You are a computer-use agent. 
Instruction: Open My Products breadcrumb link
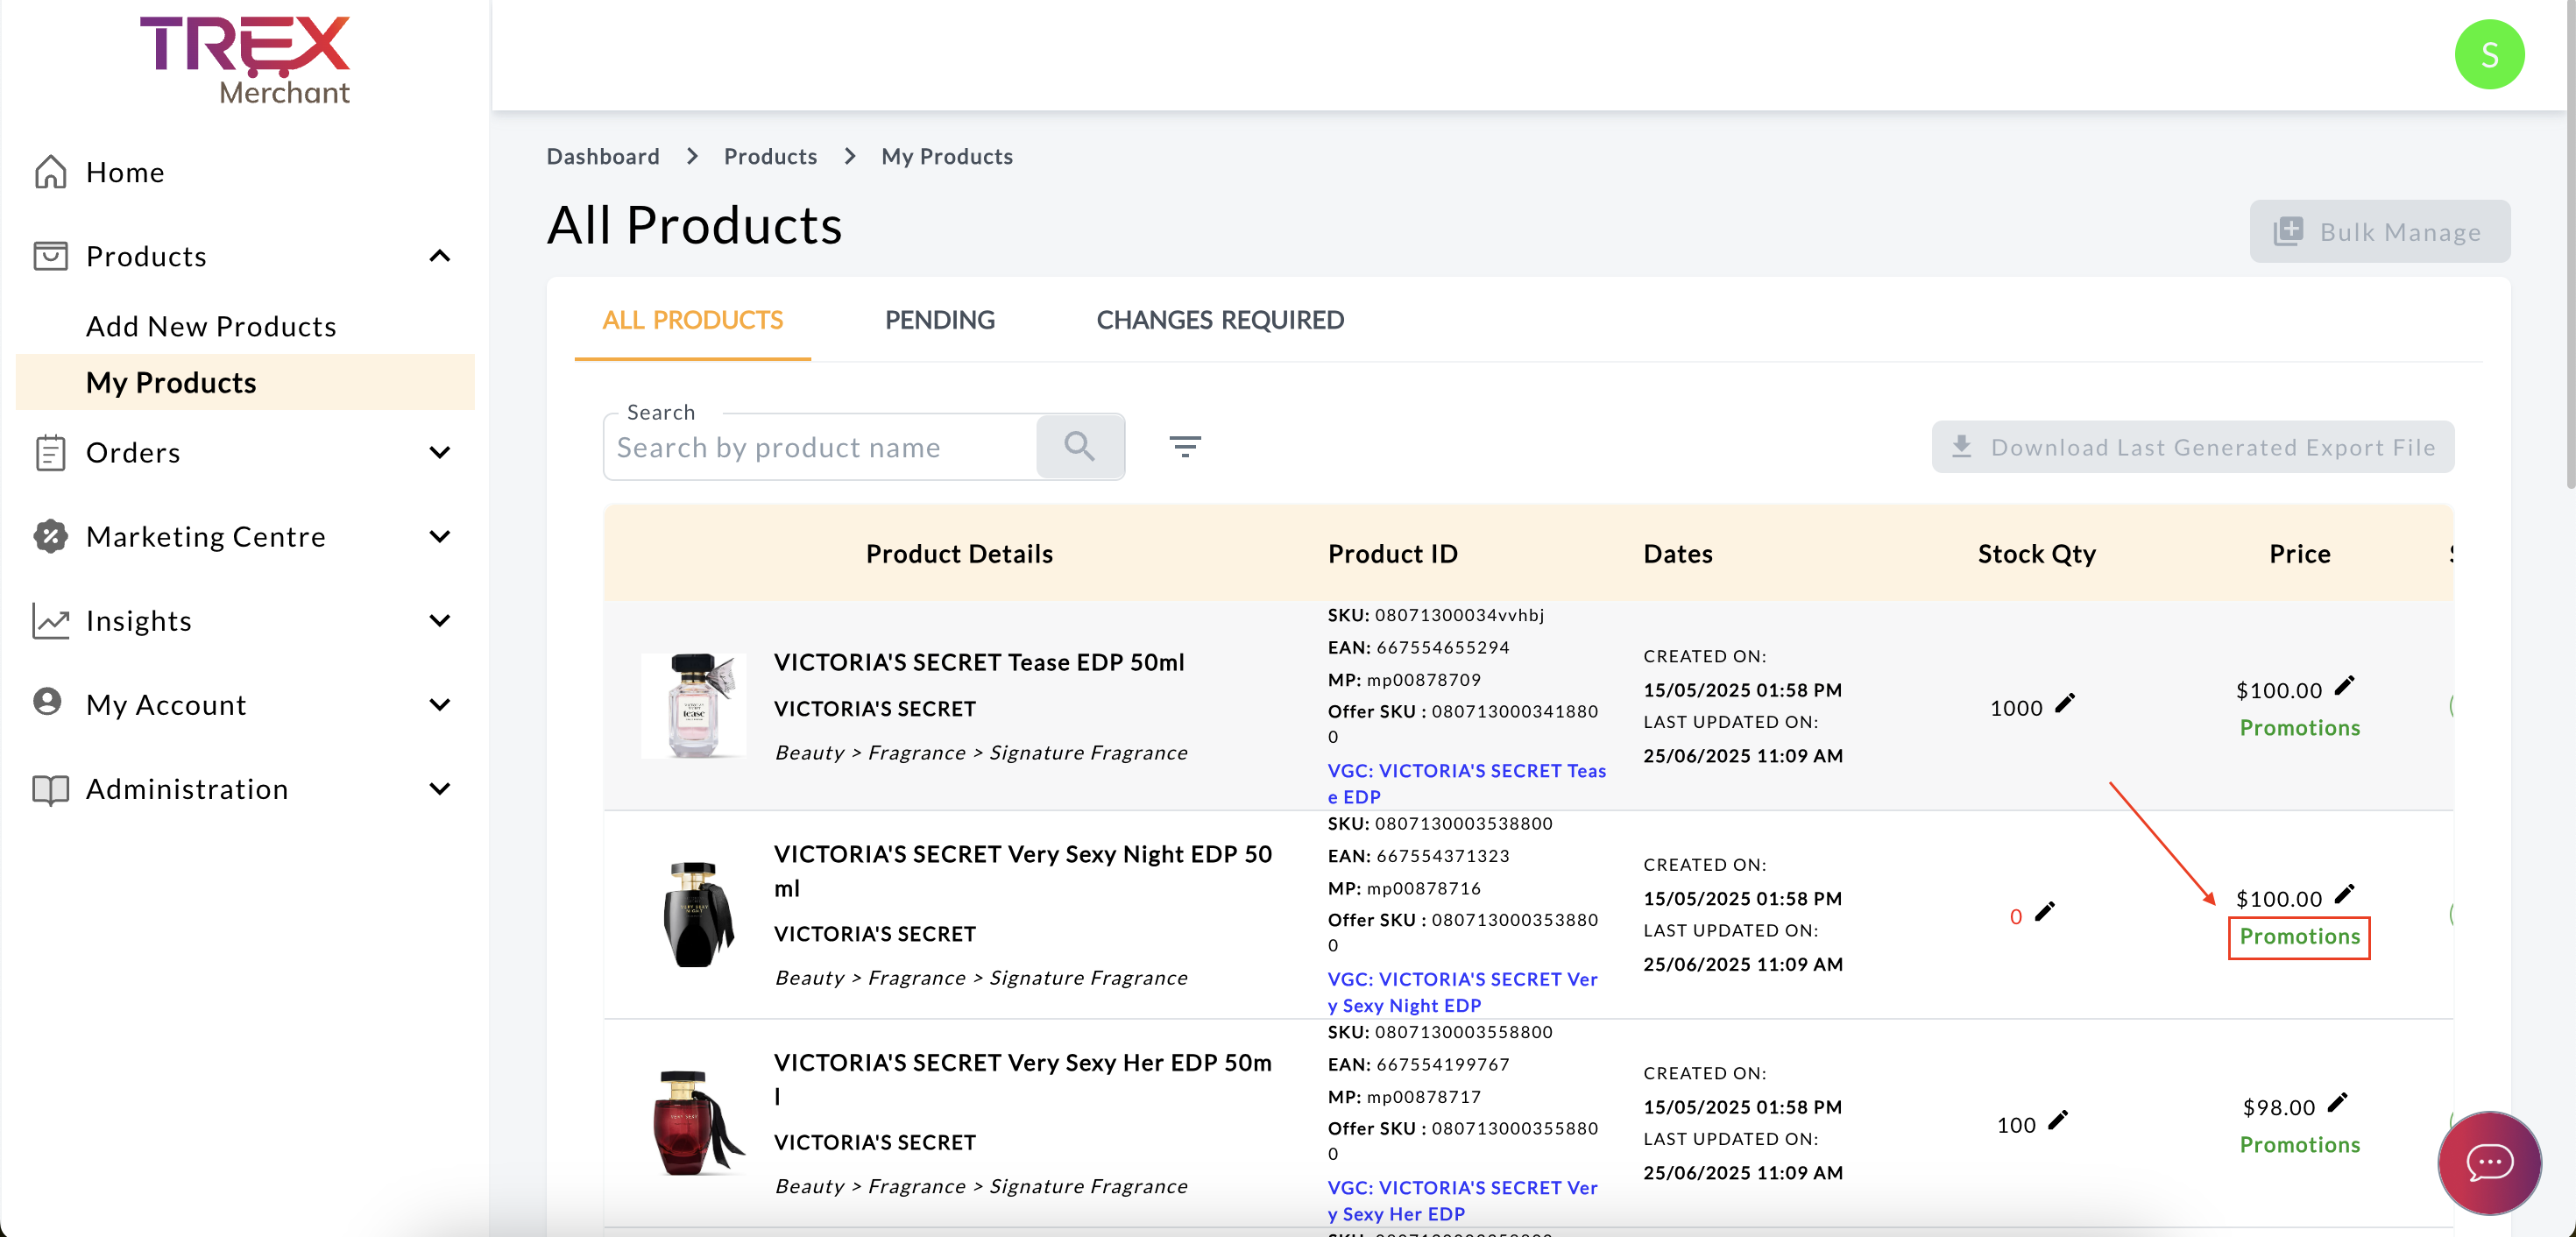click(946, 156)
